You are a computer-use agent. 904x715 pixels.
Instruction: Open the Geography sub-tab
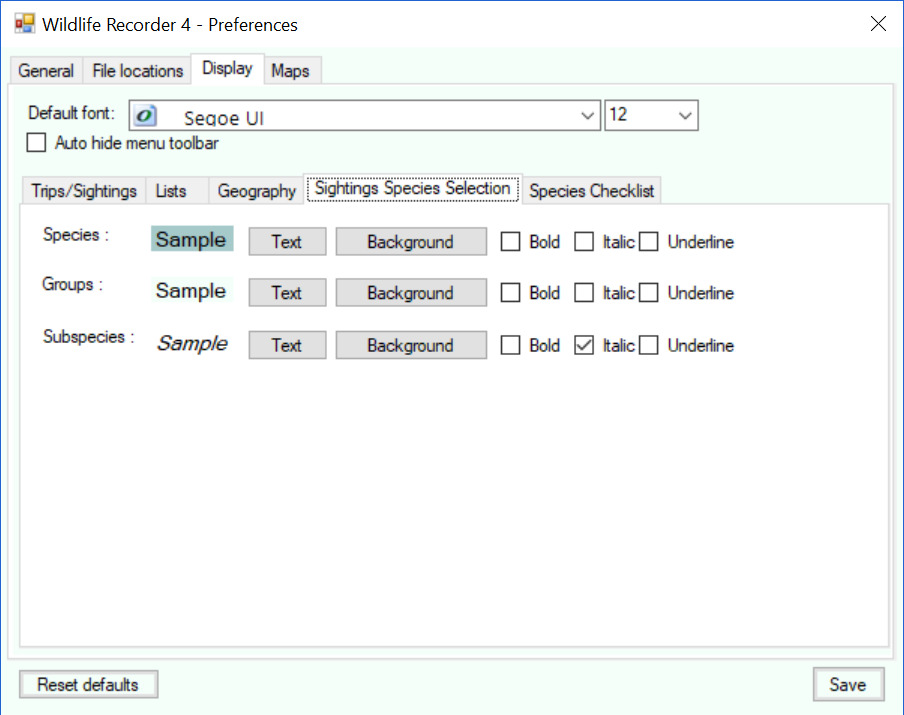(x=257, y=191)
